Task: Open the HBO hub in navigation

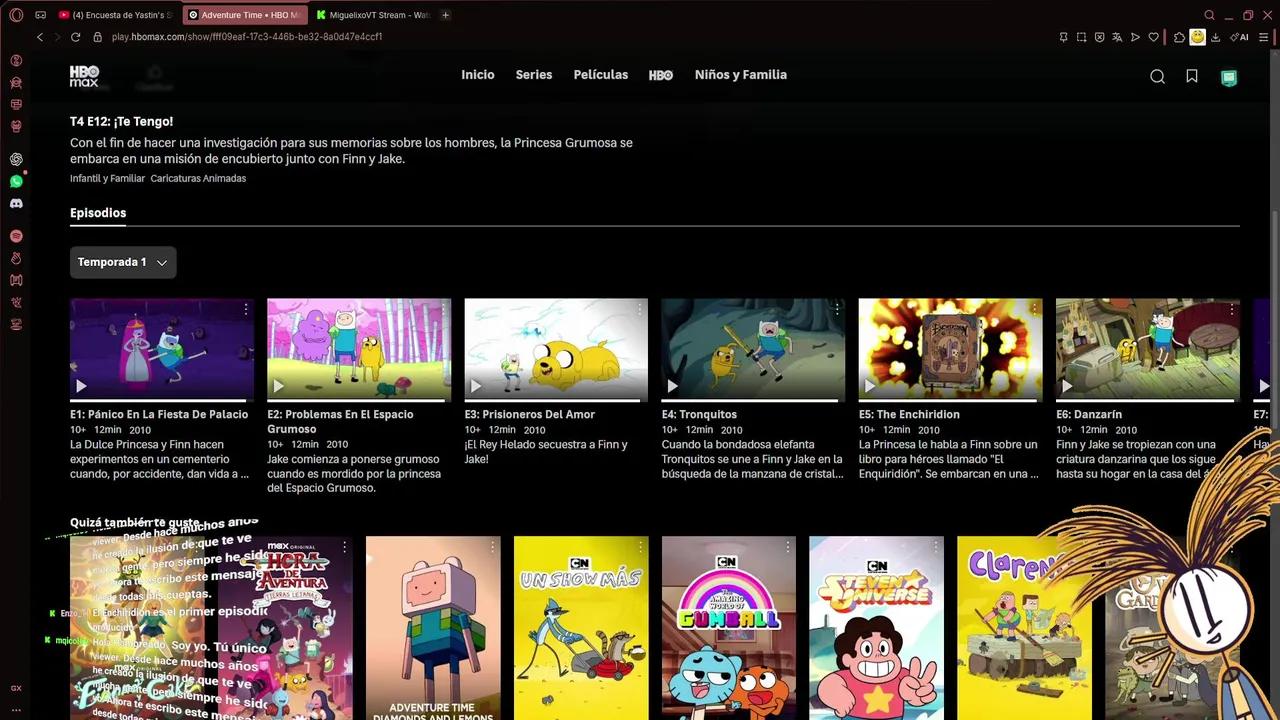Action: [x=661, y=75]
